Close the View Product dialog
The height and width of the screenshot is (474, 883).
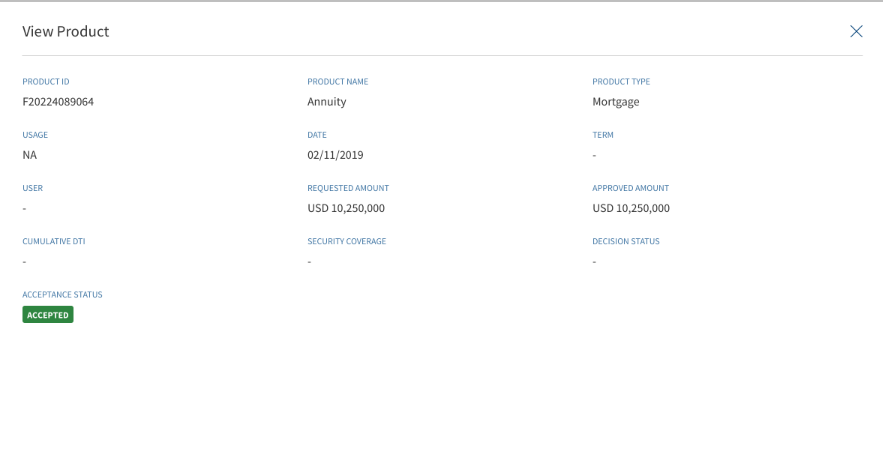coord(856,31)
